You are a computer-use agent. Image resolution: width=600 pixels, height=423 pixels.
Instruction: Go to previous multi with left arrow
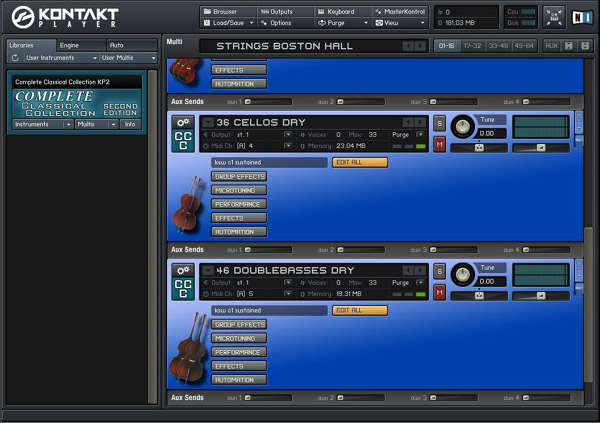click(x=408, y=46)
